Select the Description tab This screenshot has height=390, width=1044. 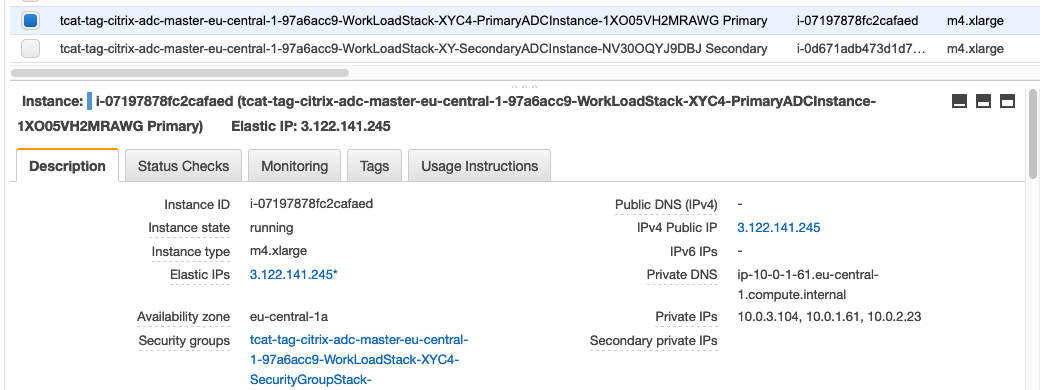[x=67, y=166]
